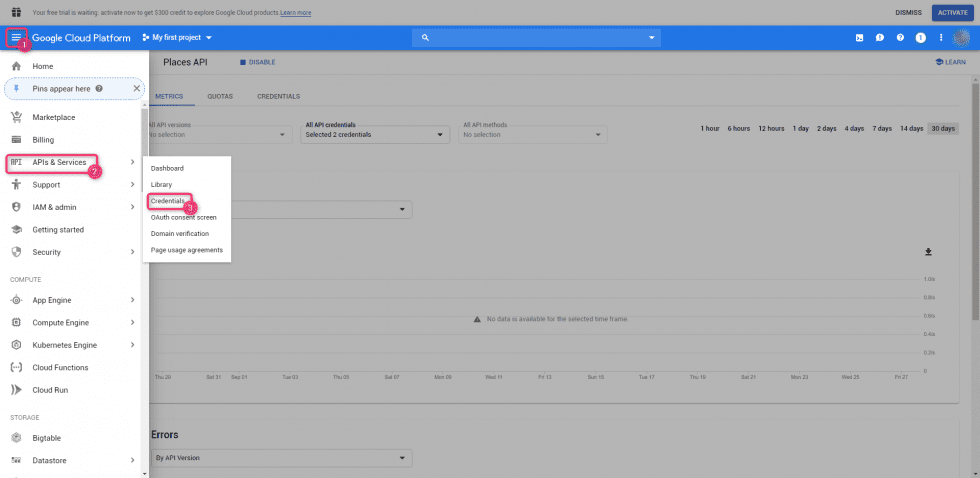Open the user account avatar

[961, 37]
